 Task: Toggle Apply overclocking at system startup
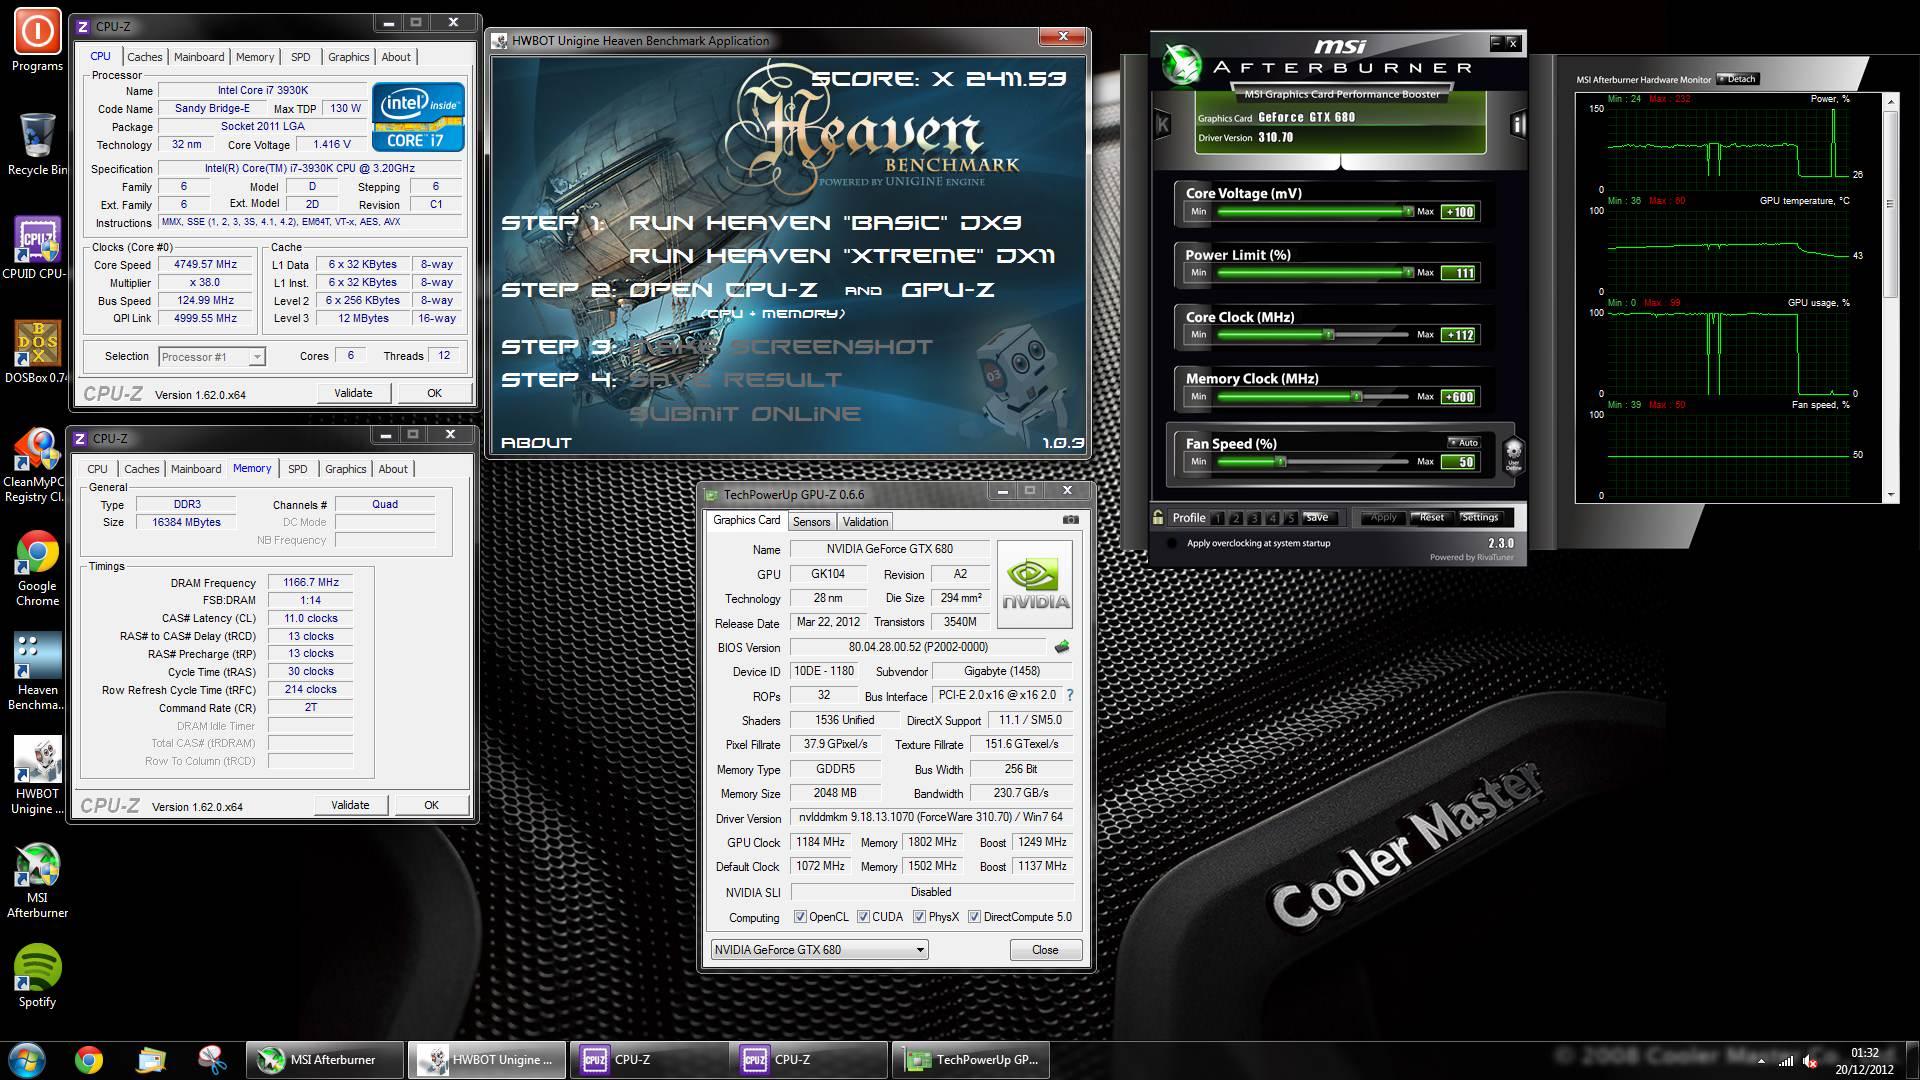pos(1172,543)
